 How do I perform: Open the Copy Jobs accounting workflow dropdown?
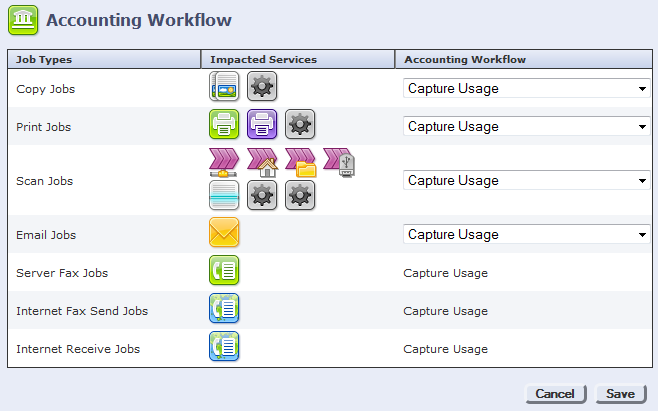(527, 88)
